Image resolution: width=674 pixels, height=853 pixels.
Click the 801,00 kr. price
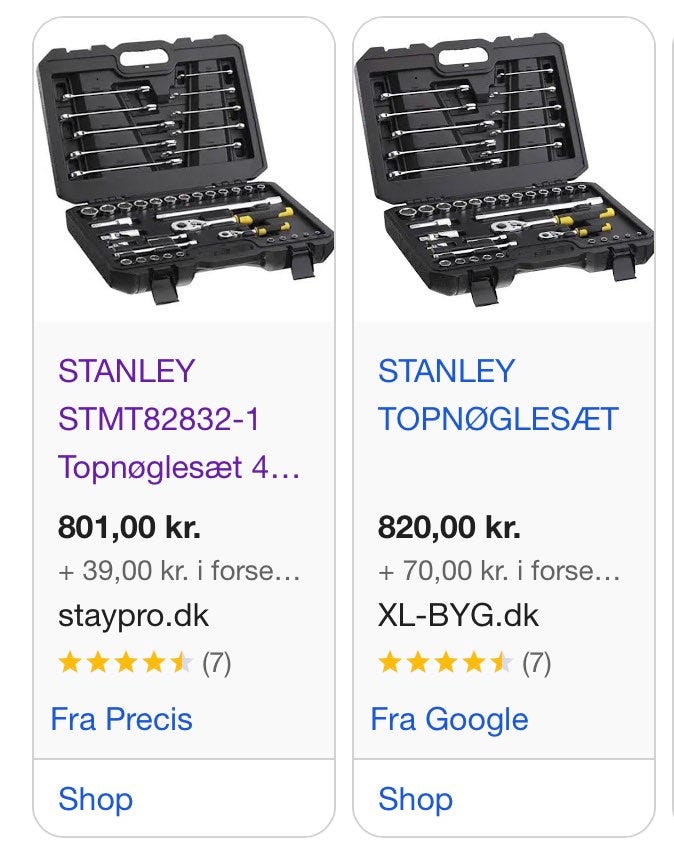(x=129, y=526)
